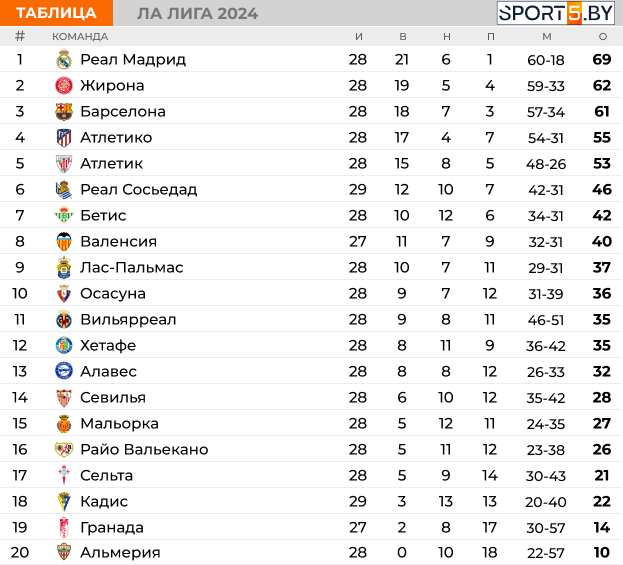The height and width of the screenshot is (565, 623).
Task: Click the Atlético Madrid crest icon
Action: click(64, 138)
